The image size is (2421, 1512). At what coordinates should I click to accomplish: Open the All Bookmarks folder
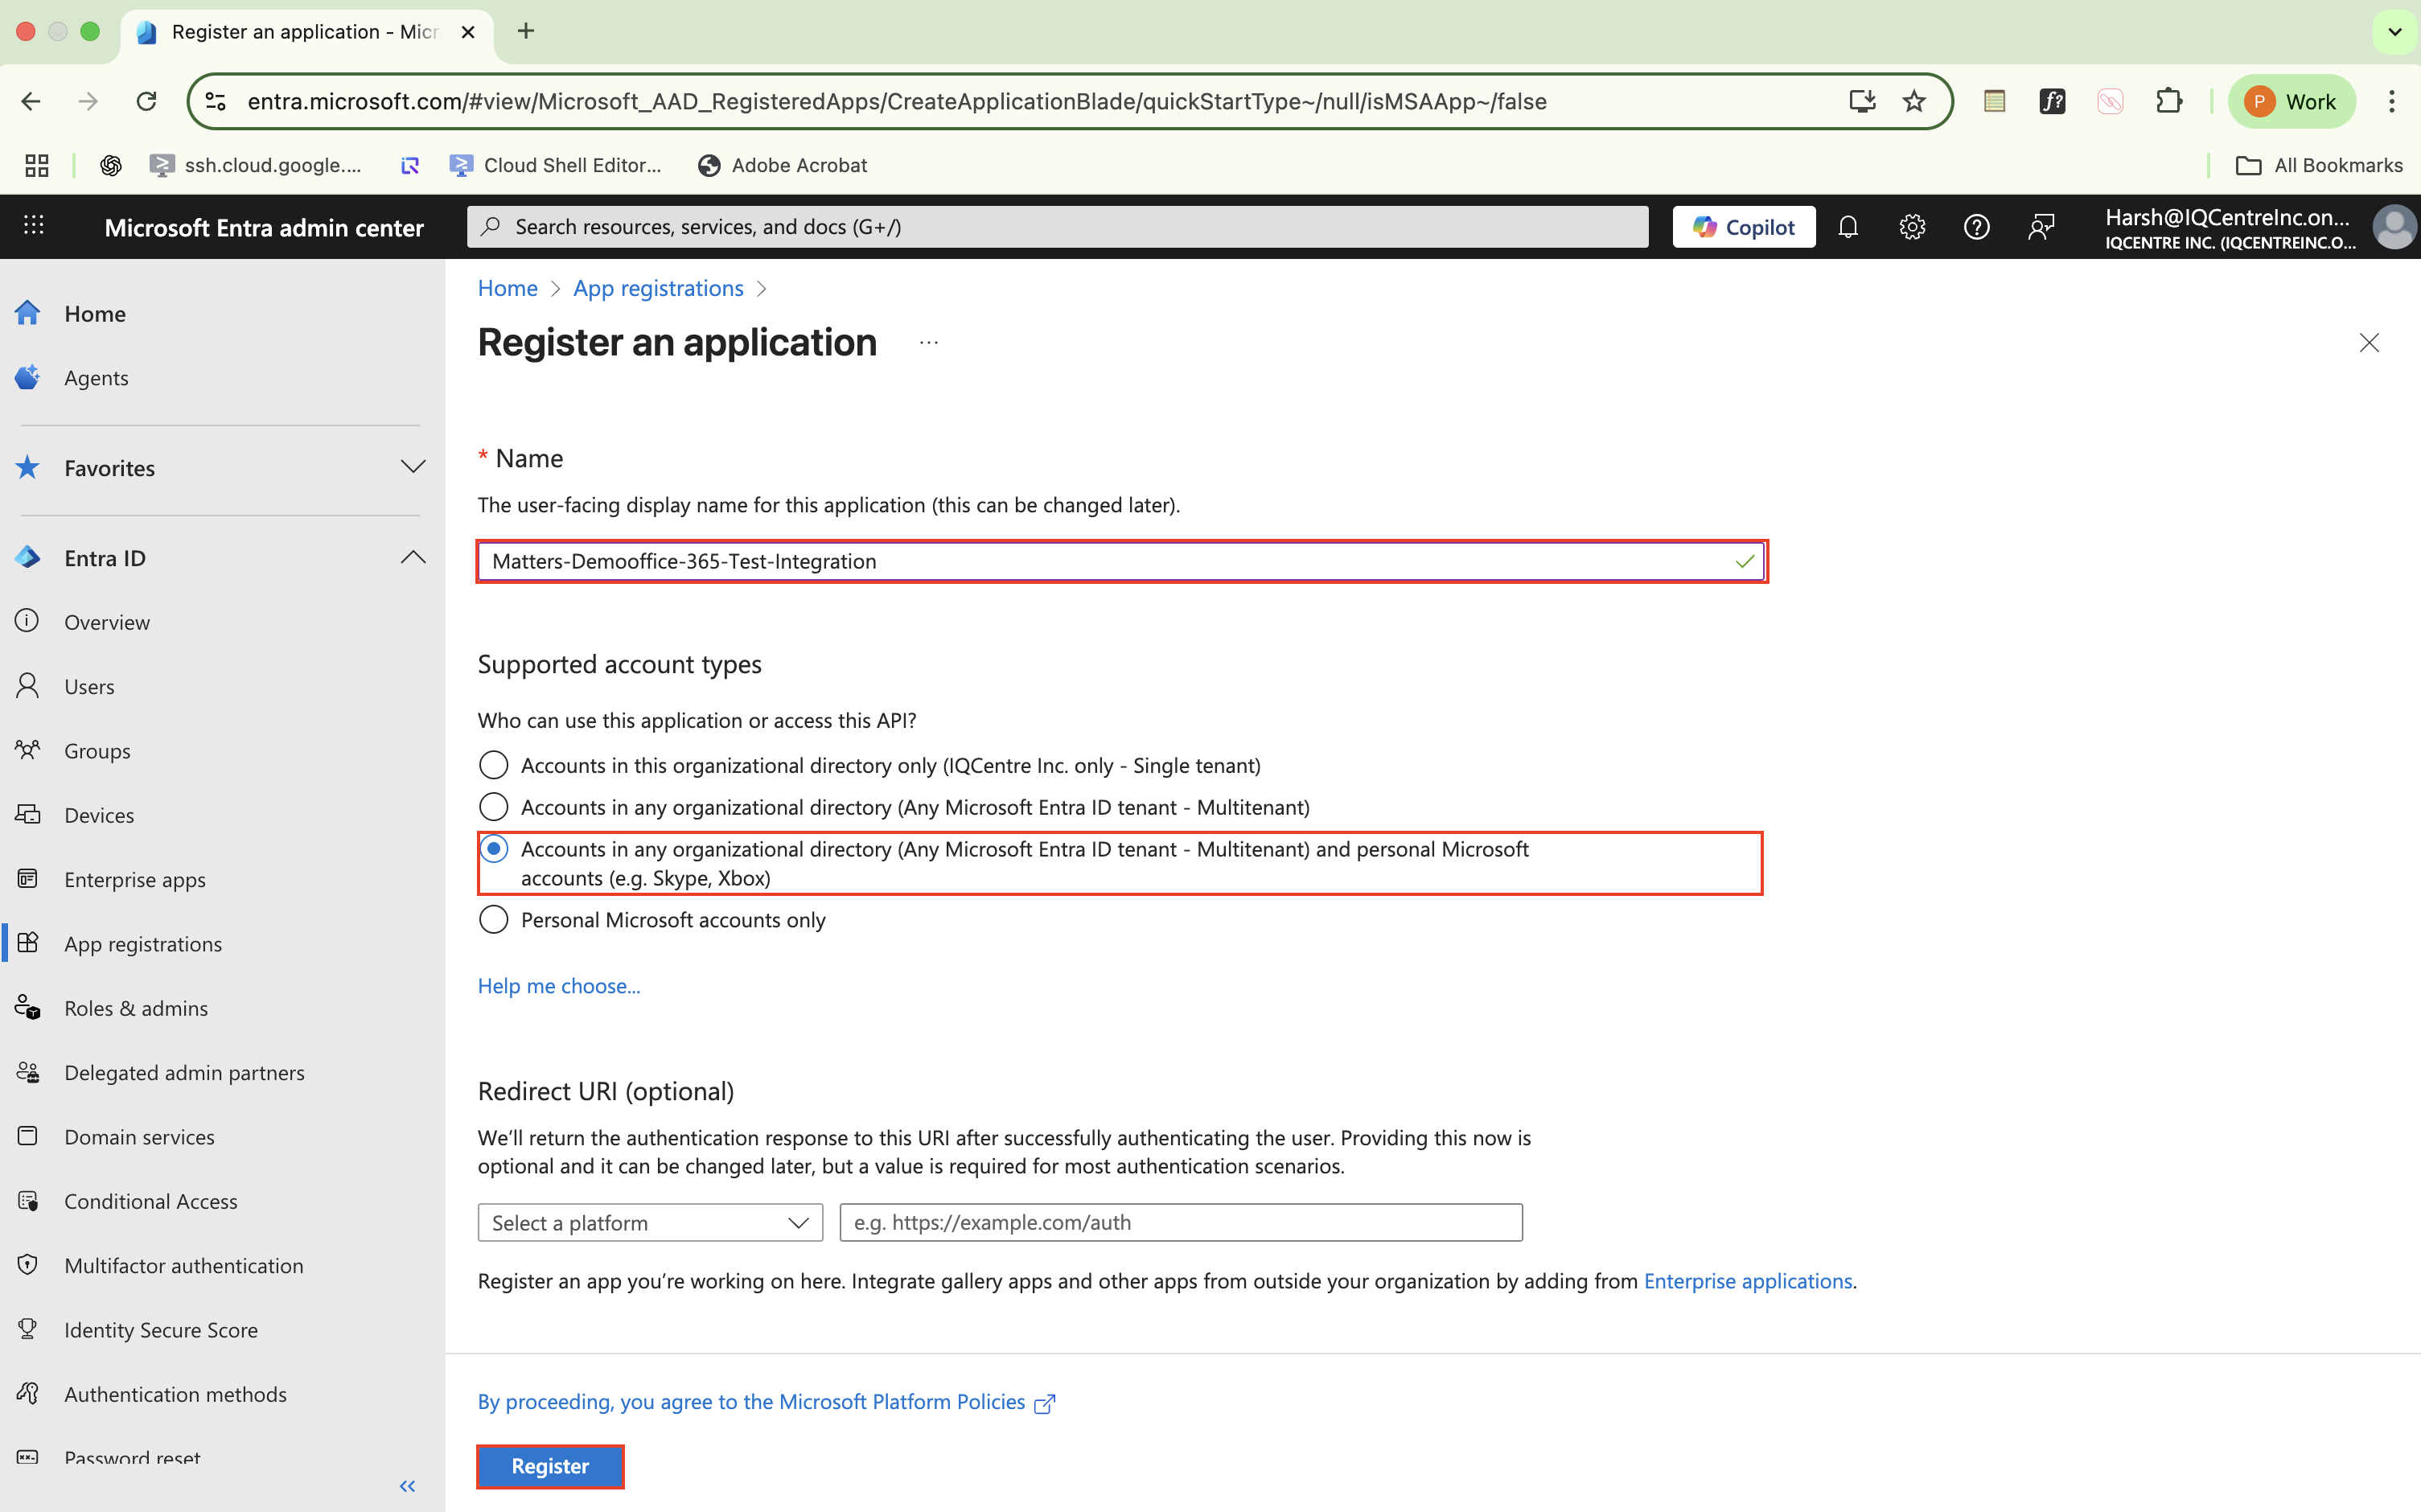point(2319,165)
